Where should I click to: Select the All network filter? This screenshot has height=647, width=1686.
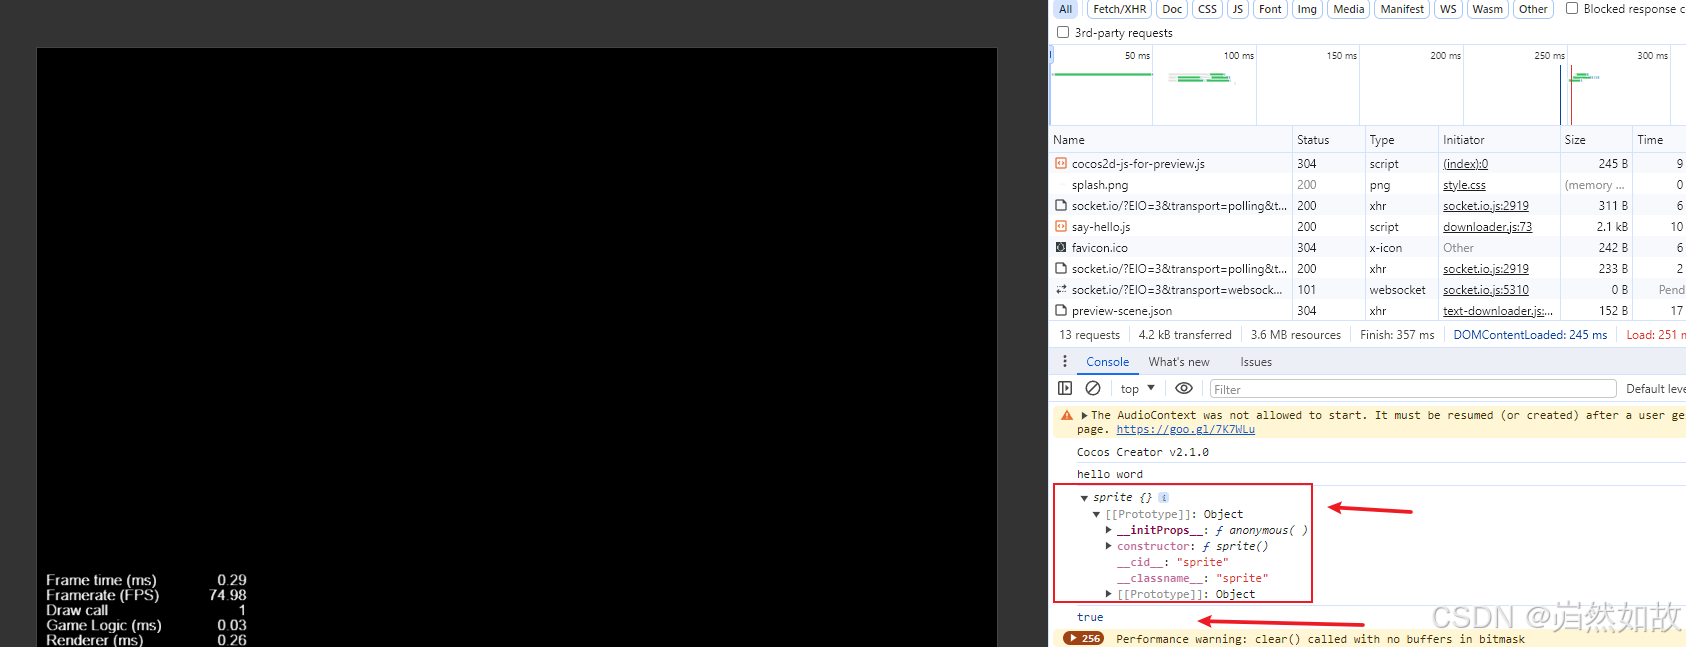pyautogui.click(x=1065, y=9)
